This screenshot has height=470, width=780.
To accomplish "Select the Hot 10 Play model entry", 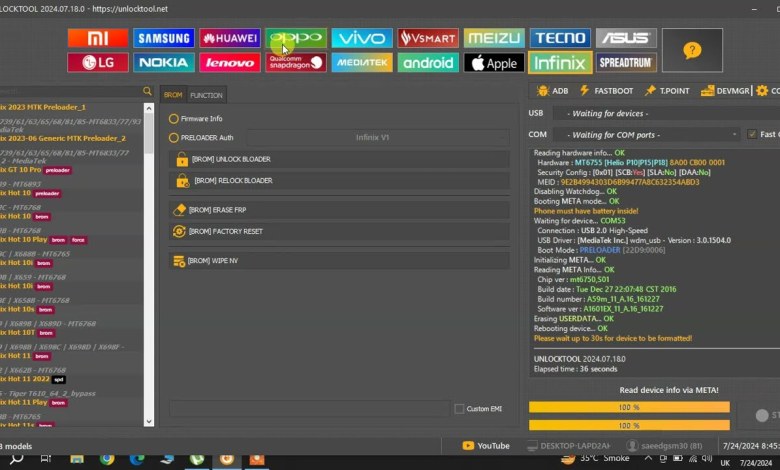I will coord(44,240).
